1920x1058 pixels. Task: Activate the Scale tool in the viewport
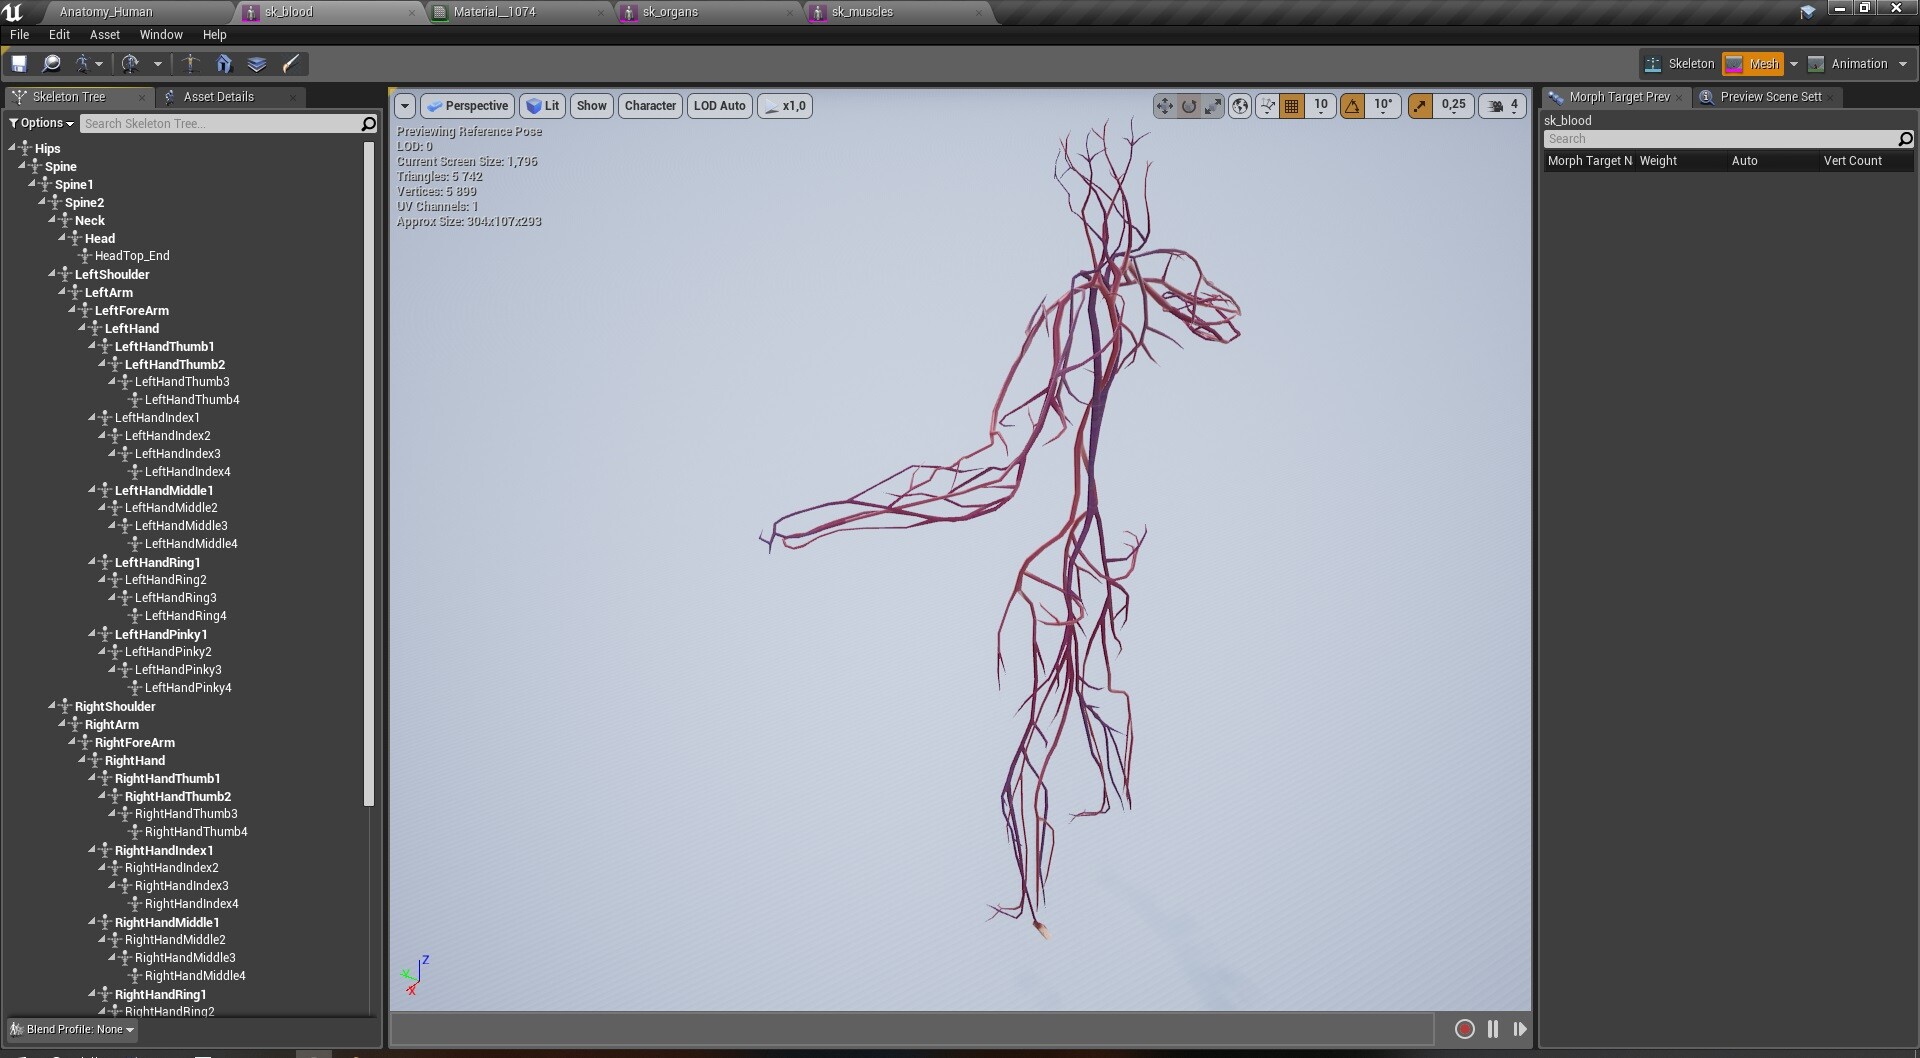click(x=1213, y=105)
